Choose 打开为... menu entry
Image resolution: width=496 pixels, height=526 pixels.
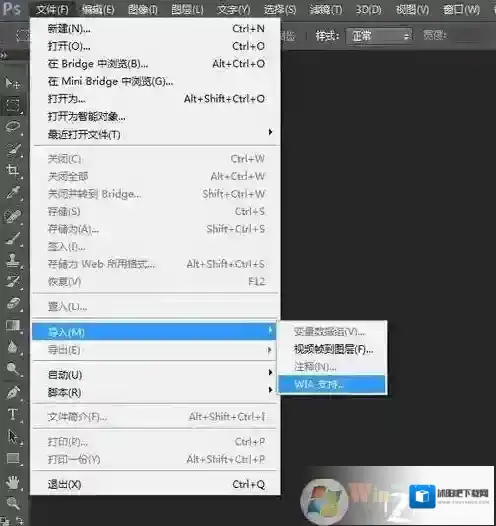[156, 99]
